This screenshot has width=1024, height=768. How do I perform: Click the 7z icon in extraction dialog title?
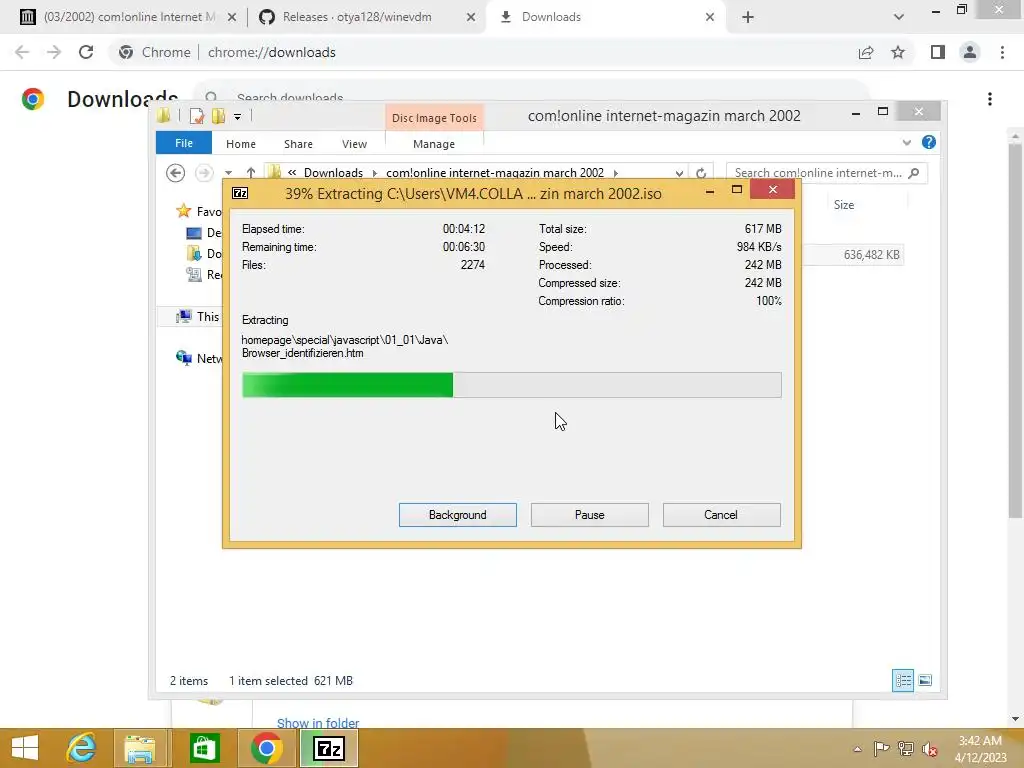click(240, 193)
